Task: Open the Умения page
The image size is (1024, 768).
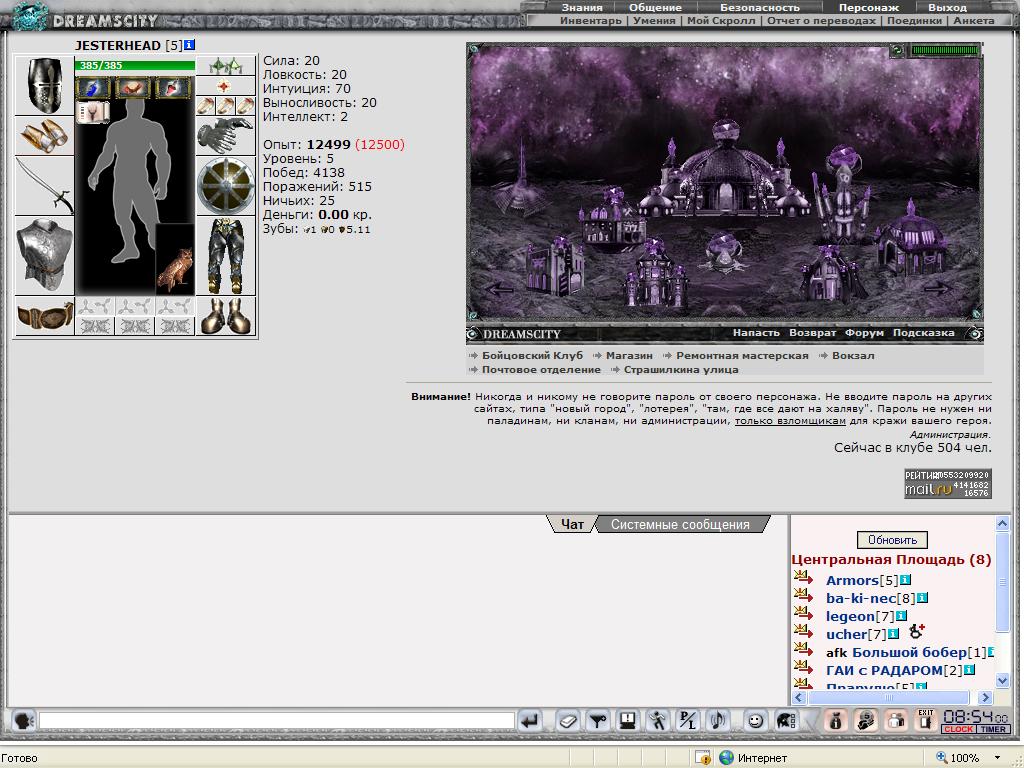Action: (x=654, y=20)
